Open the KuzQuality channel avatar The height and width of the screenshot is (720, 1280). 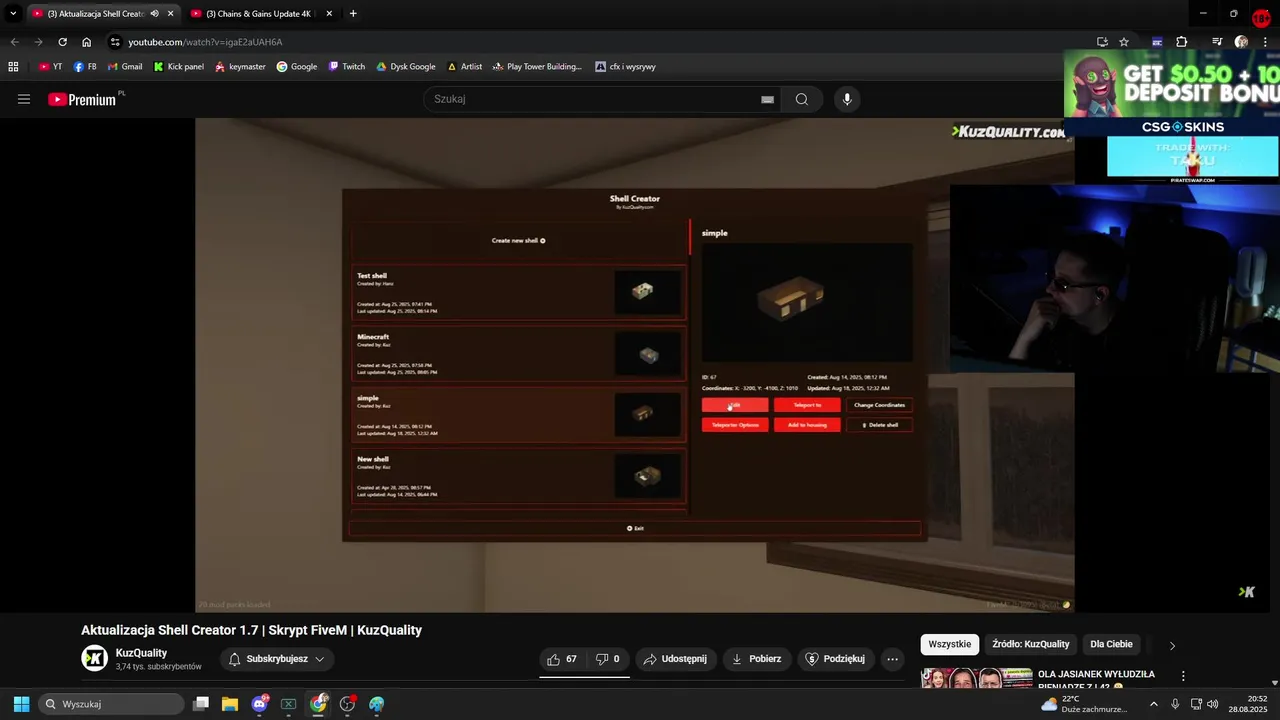pyautogui.click(x=94, y=658)
